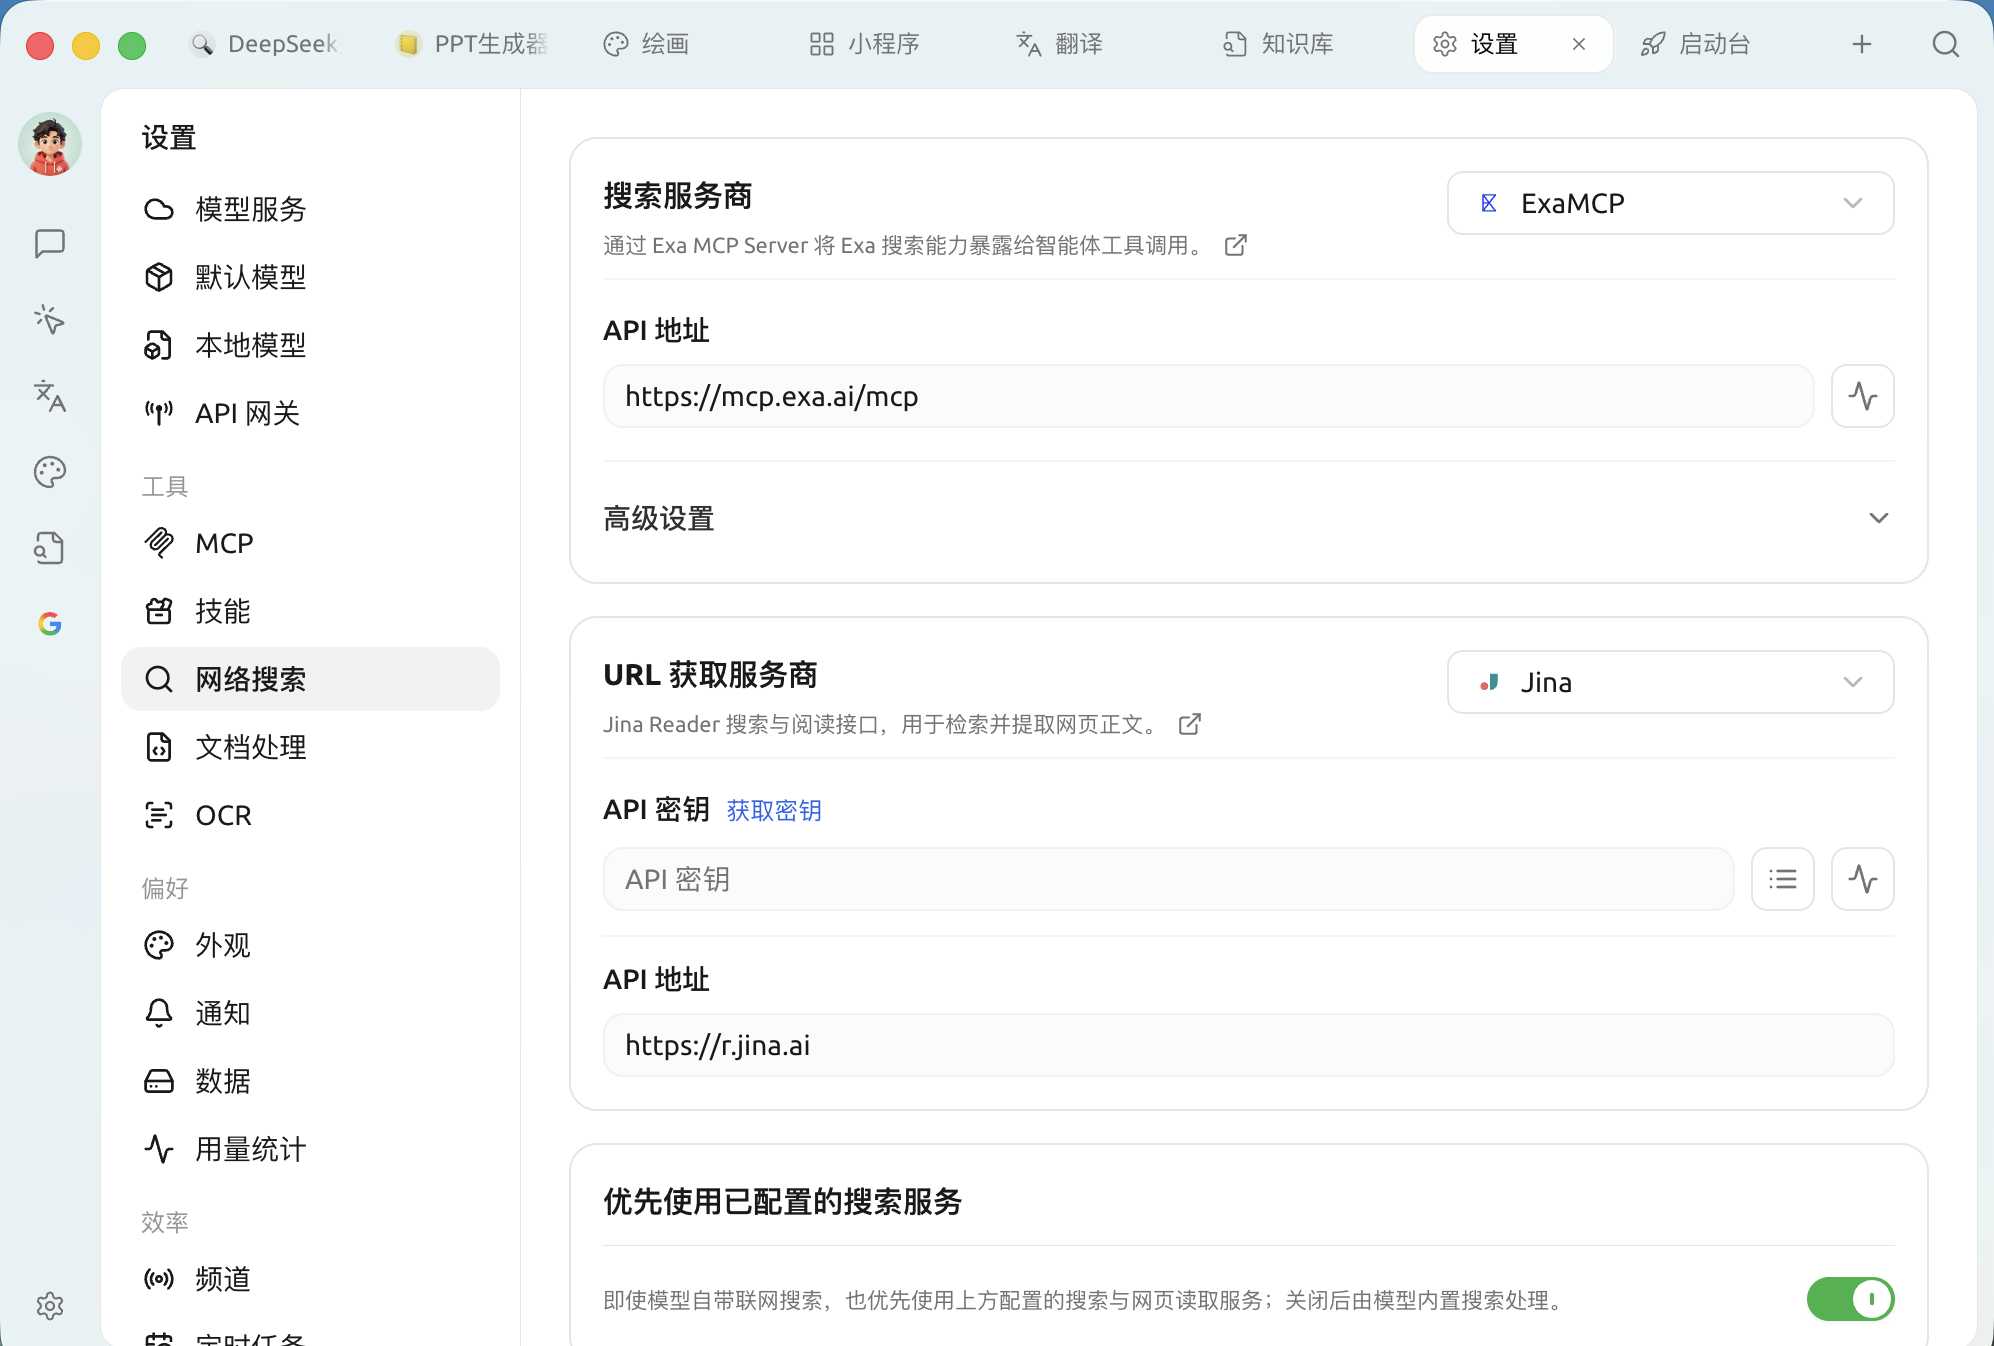Open the painting palette icon in sidebar

(50, 472)
